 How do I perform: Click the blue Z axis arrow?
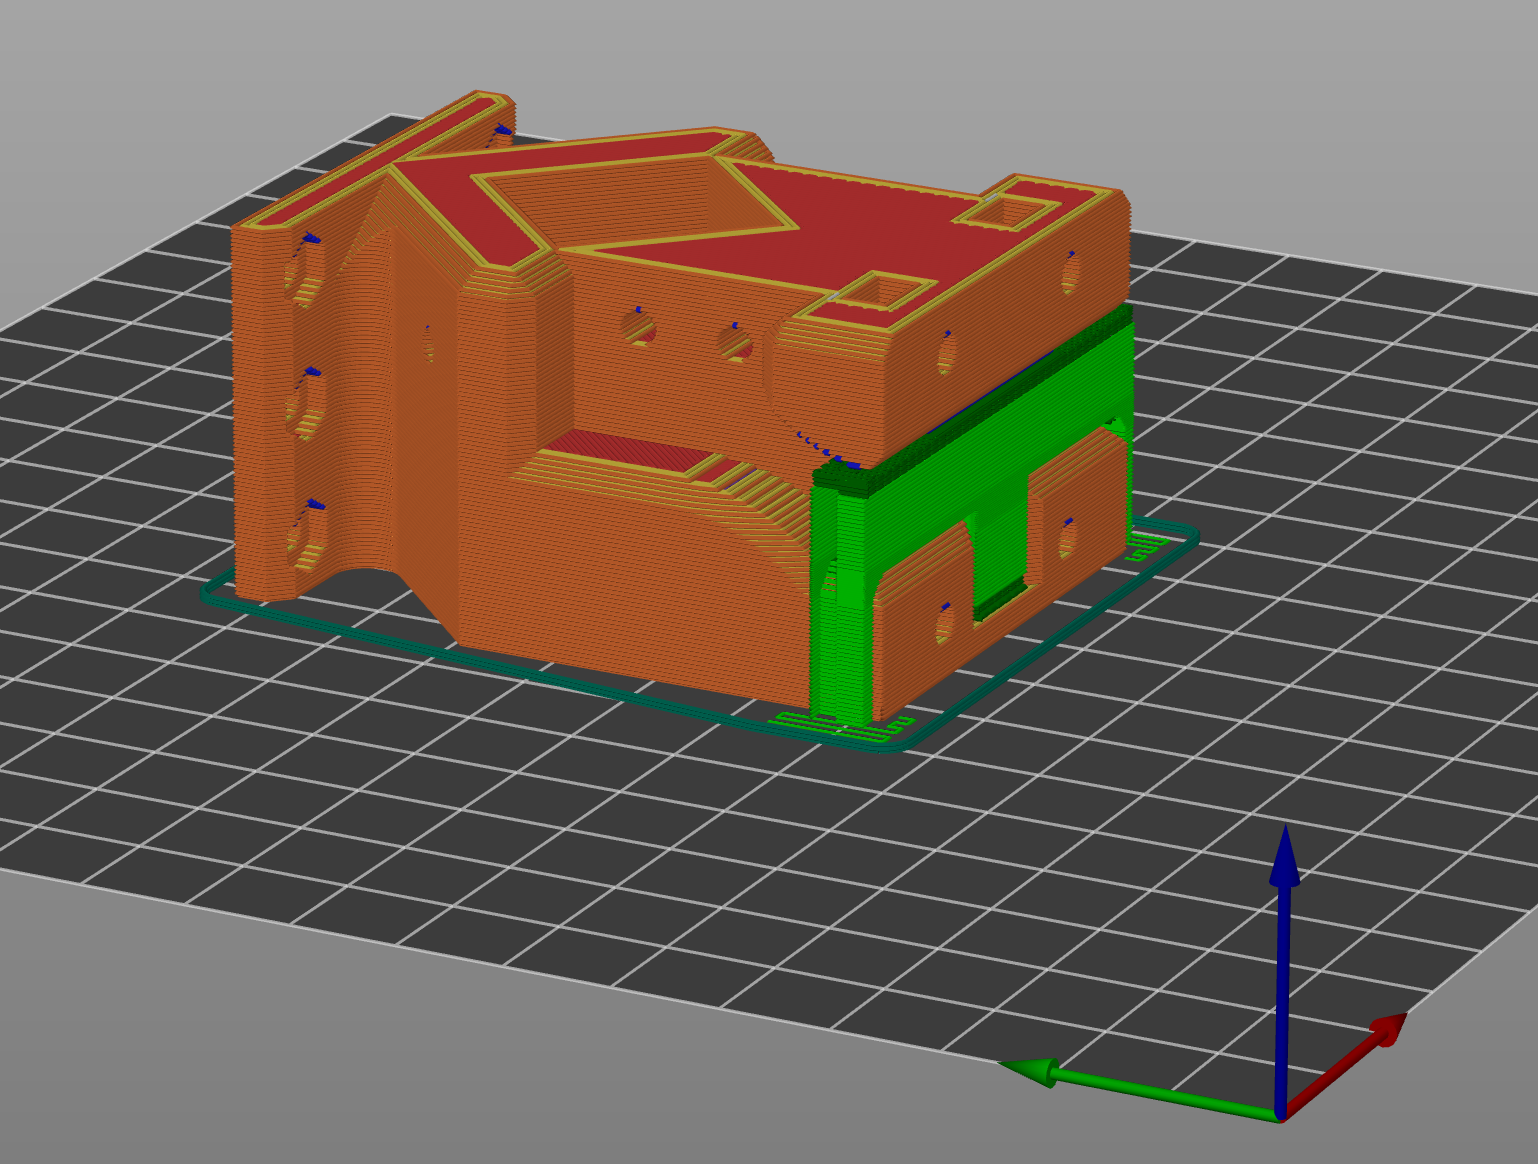click(1284, 970)
